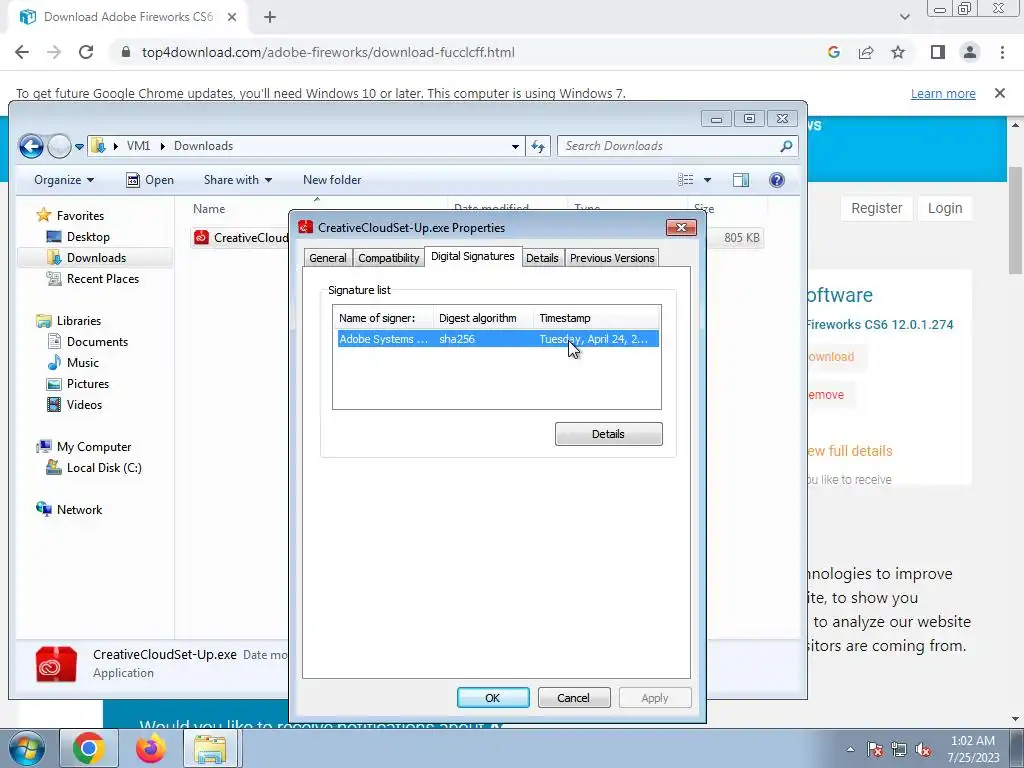Open the Chrome three-dot menu
The height and width of the screenshot is (768, 1024).
click(x=1002, y=52)
